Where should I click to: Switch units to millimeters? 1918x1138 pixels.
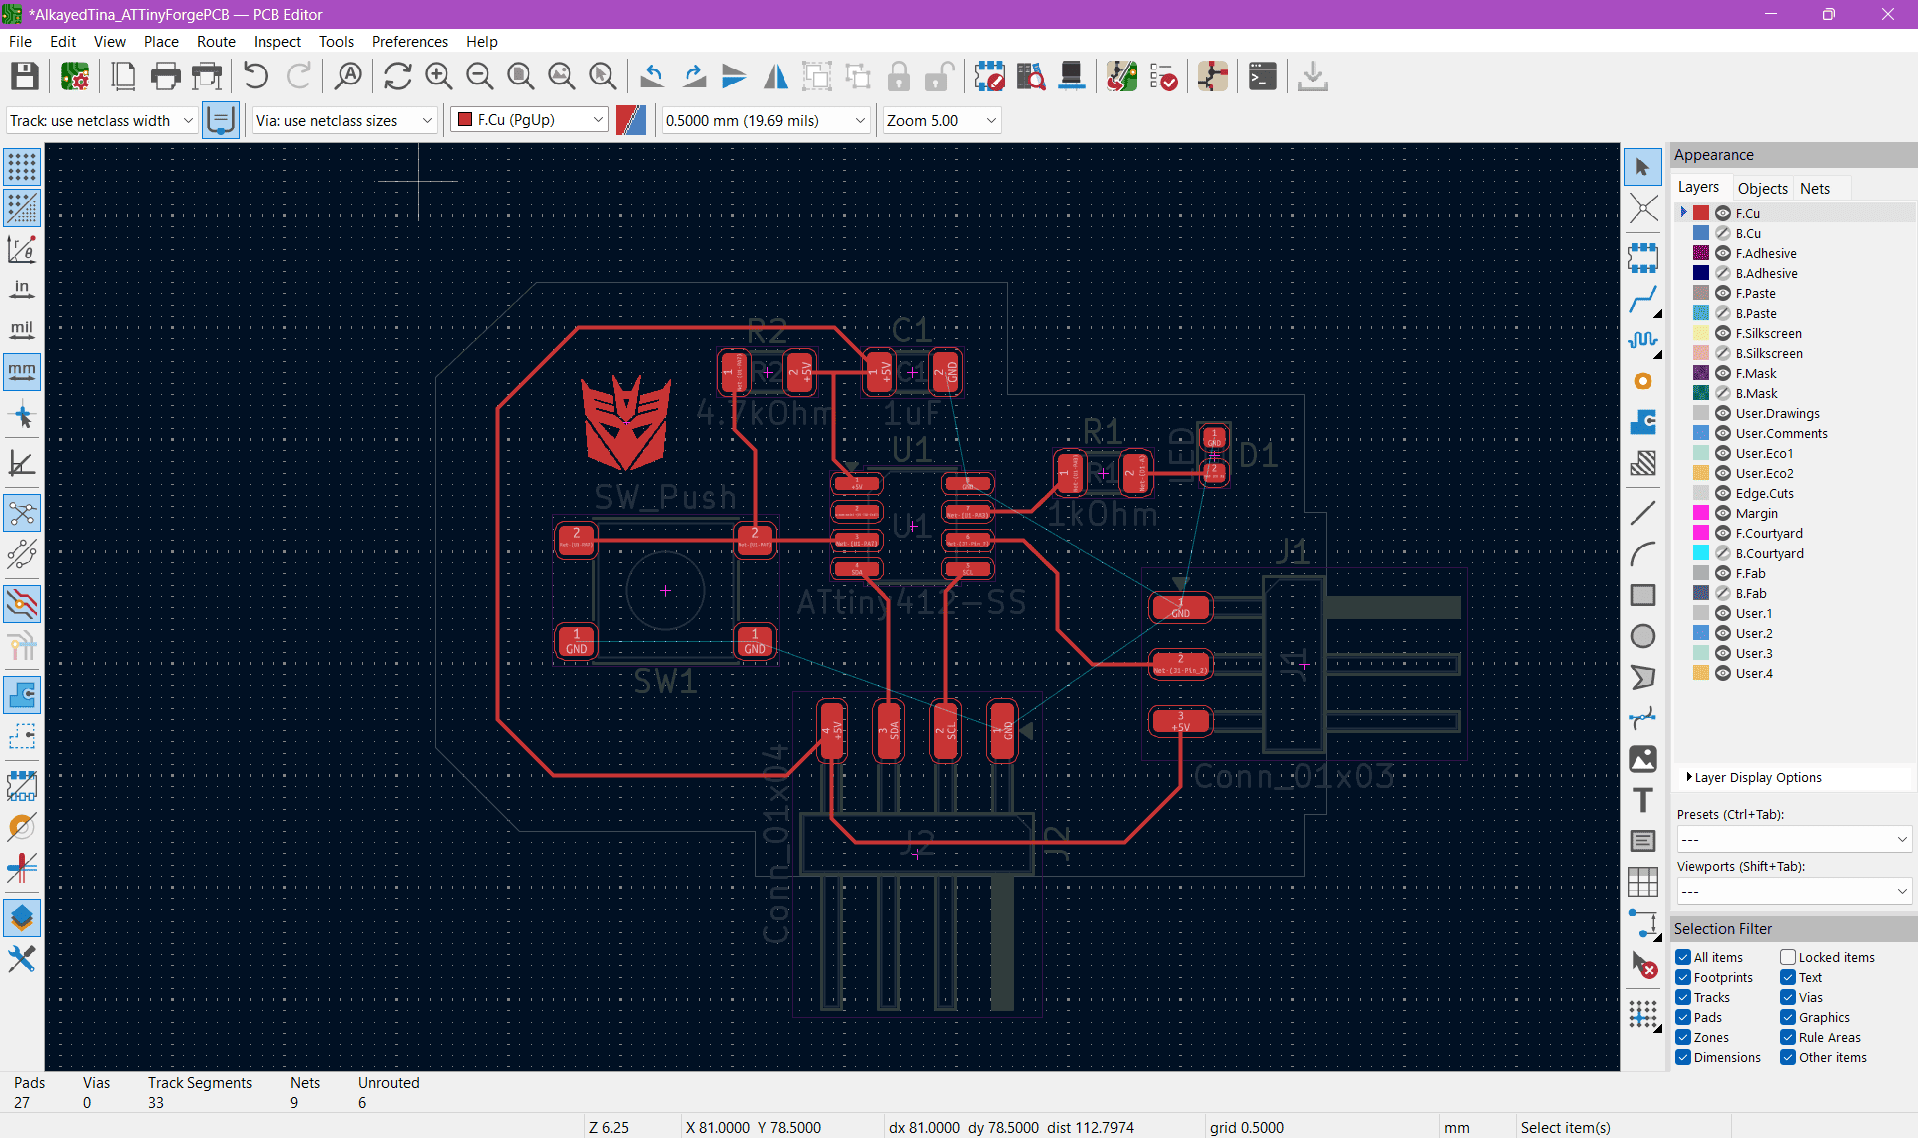coord(21,371)
